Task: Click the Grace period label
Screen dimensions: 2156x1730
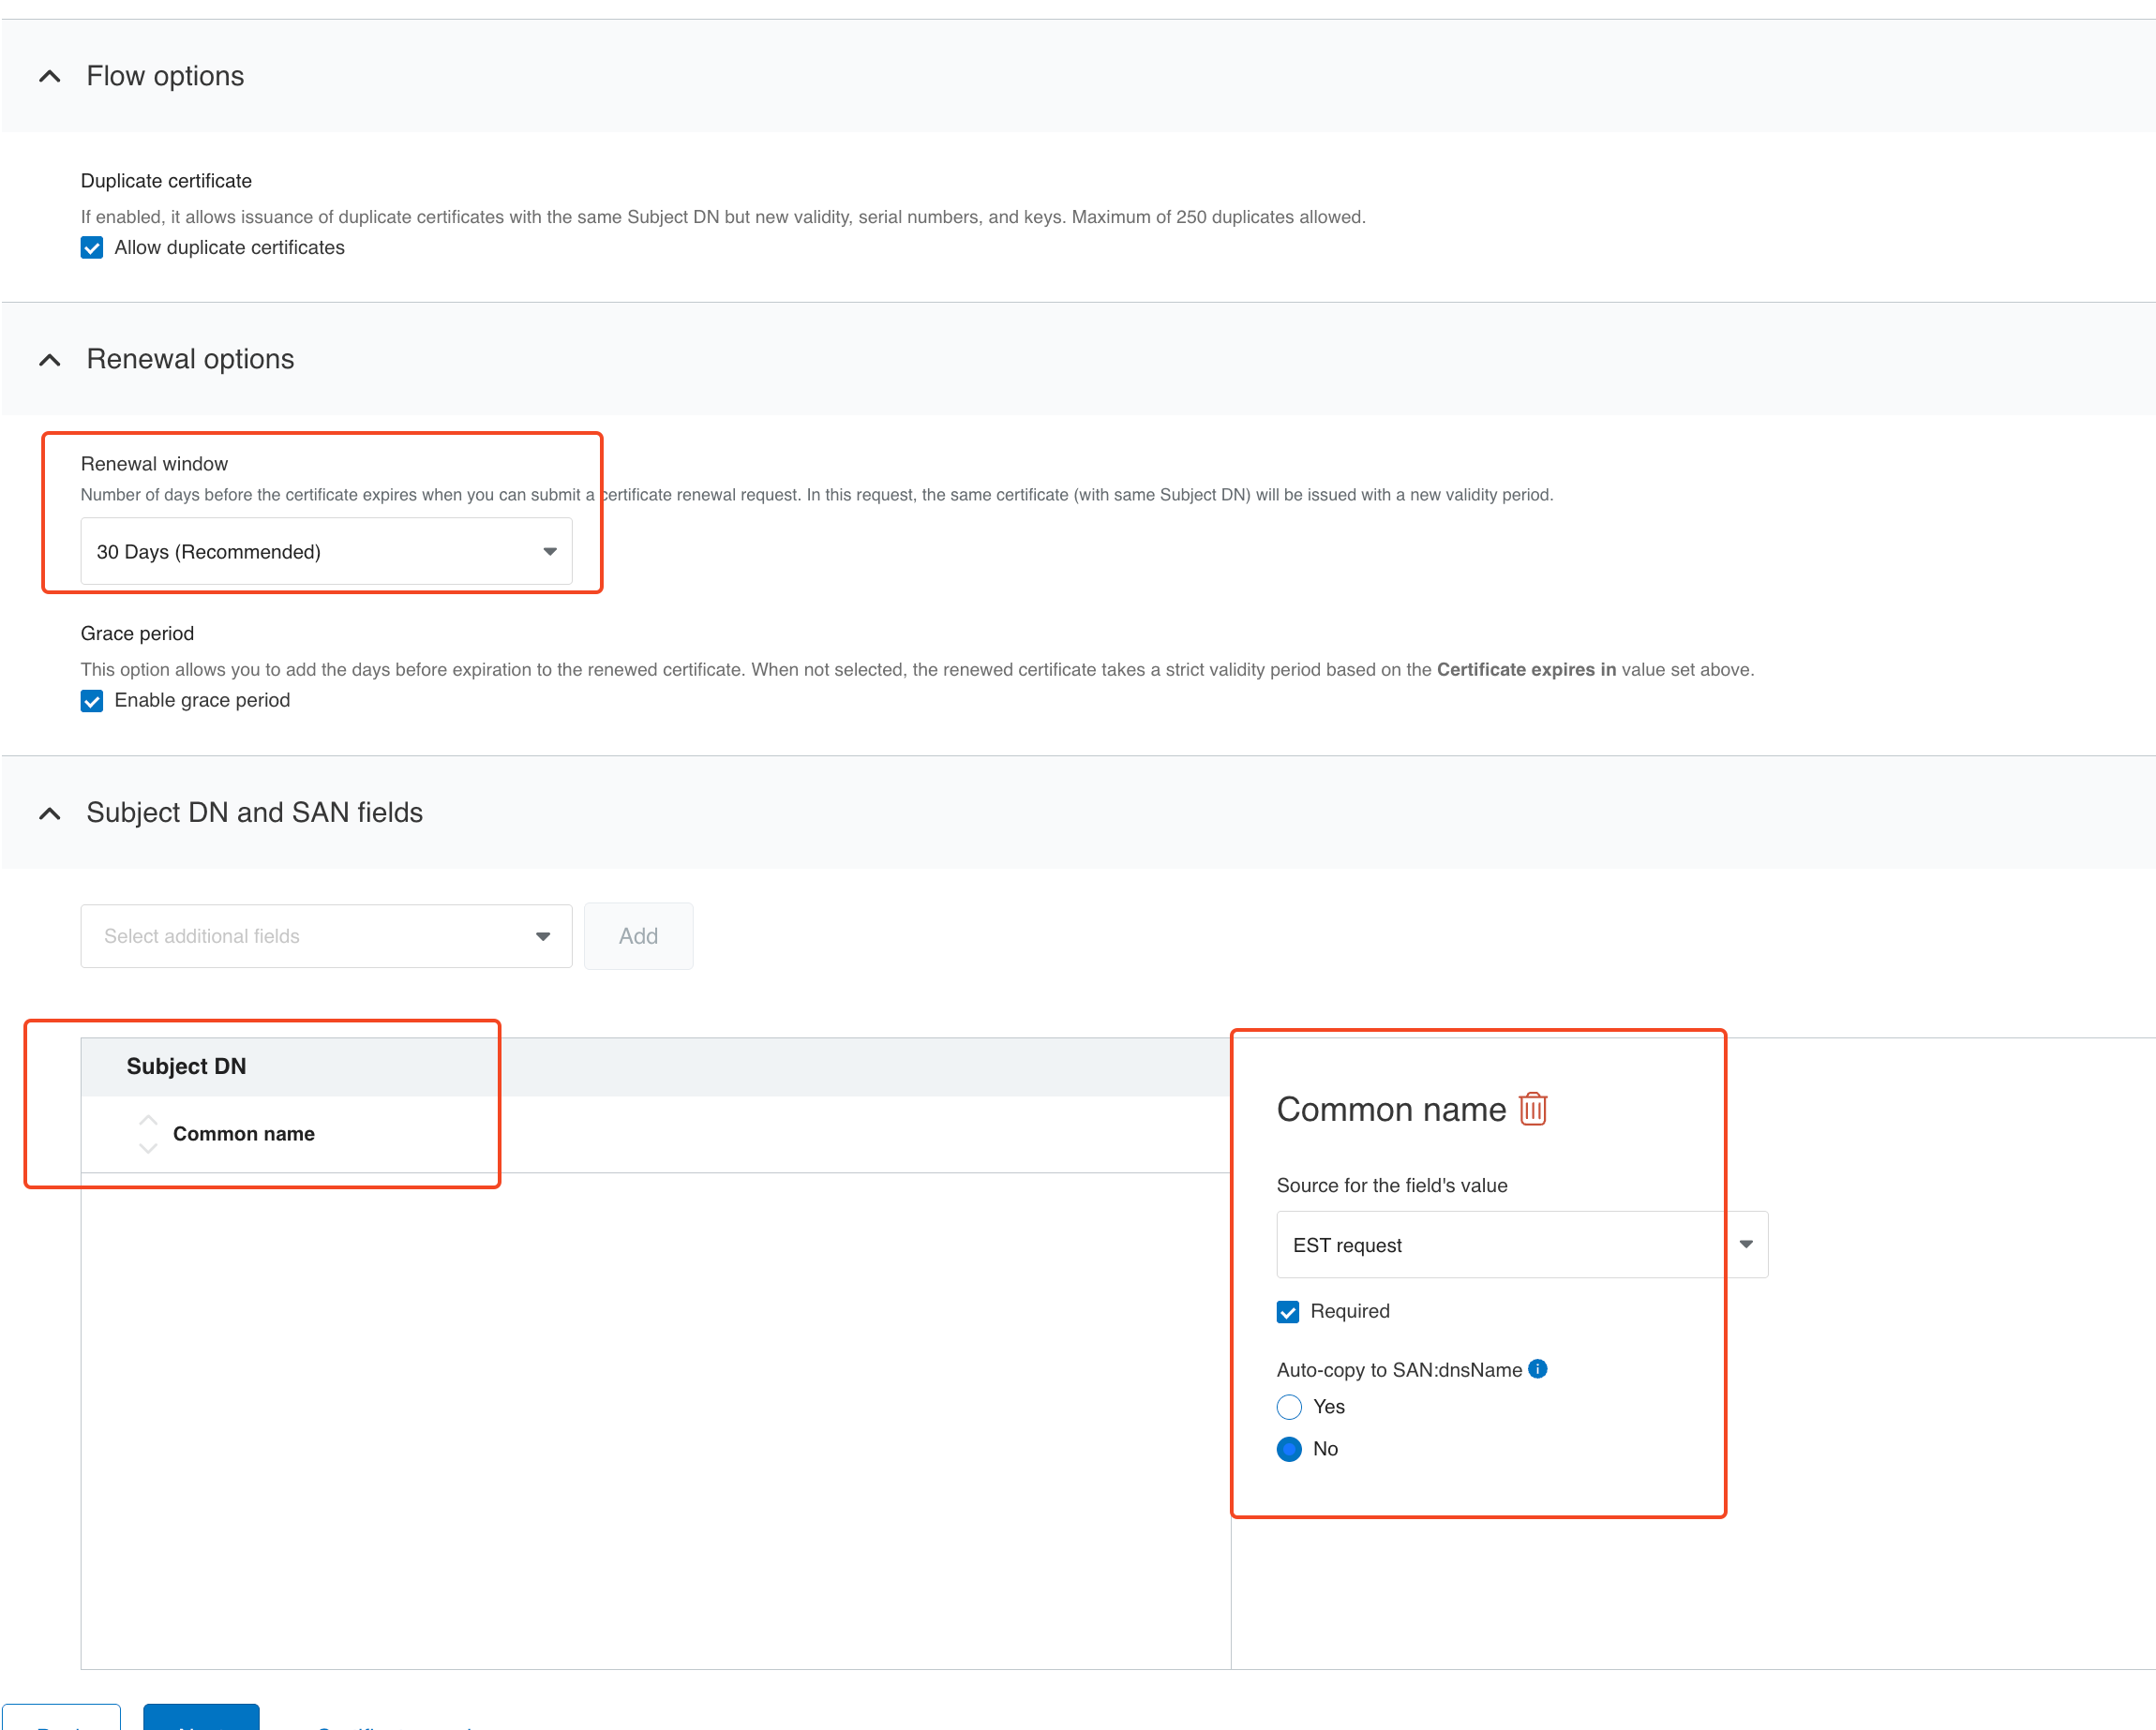Action: (x=137, y=634)
